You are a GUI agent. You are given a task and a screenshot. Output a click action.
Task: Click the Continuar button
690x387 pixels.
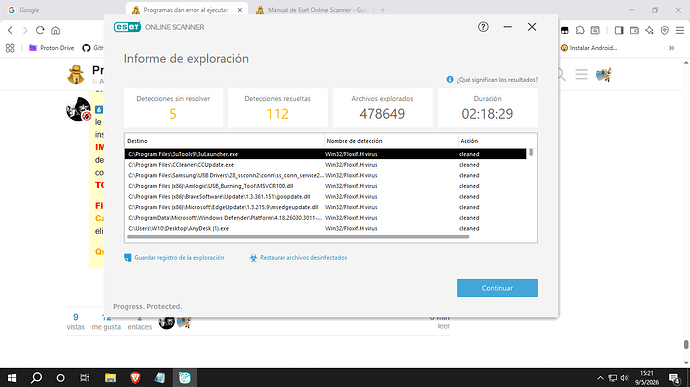pos(497,288)
